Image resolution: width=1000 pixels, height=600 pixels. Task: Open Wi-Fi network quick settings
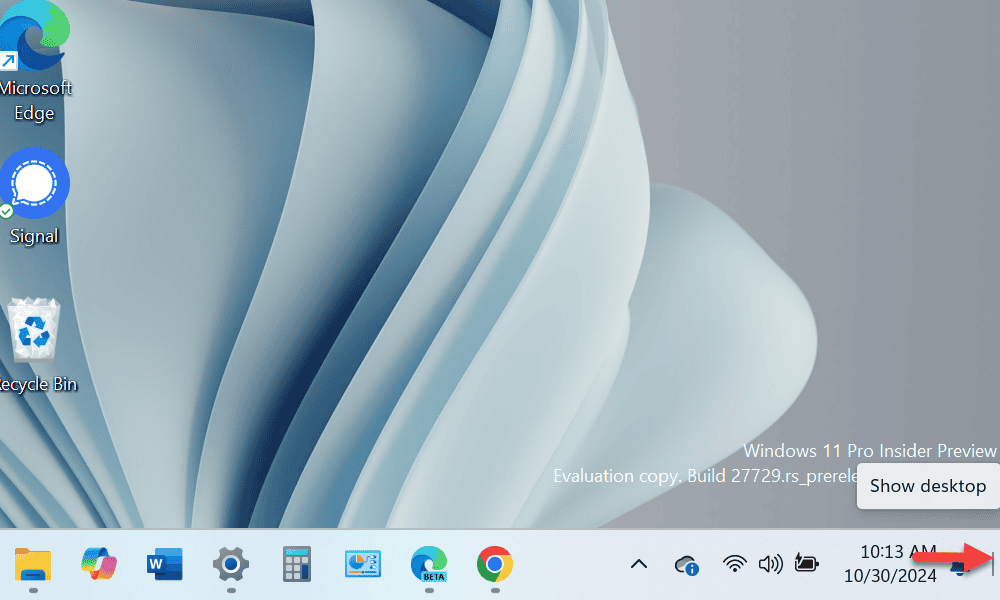[734, 564]
